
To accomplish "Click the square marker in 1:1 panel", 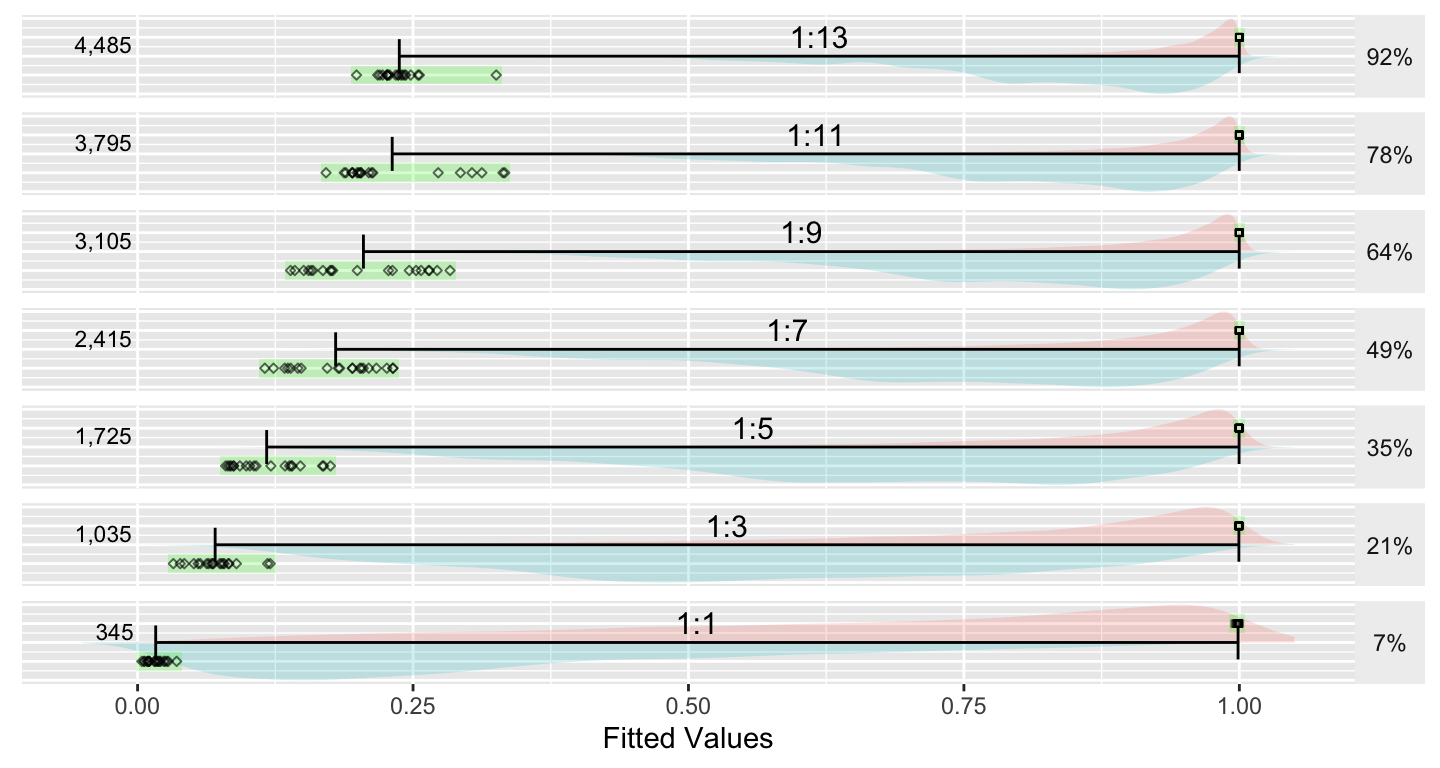I will pos(1237,624).
